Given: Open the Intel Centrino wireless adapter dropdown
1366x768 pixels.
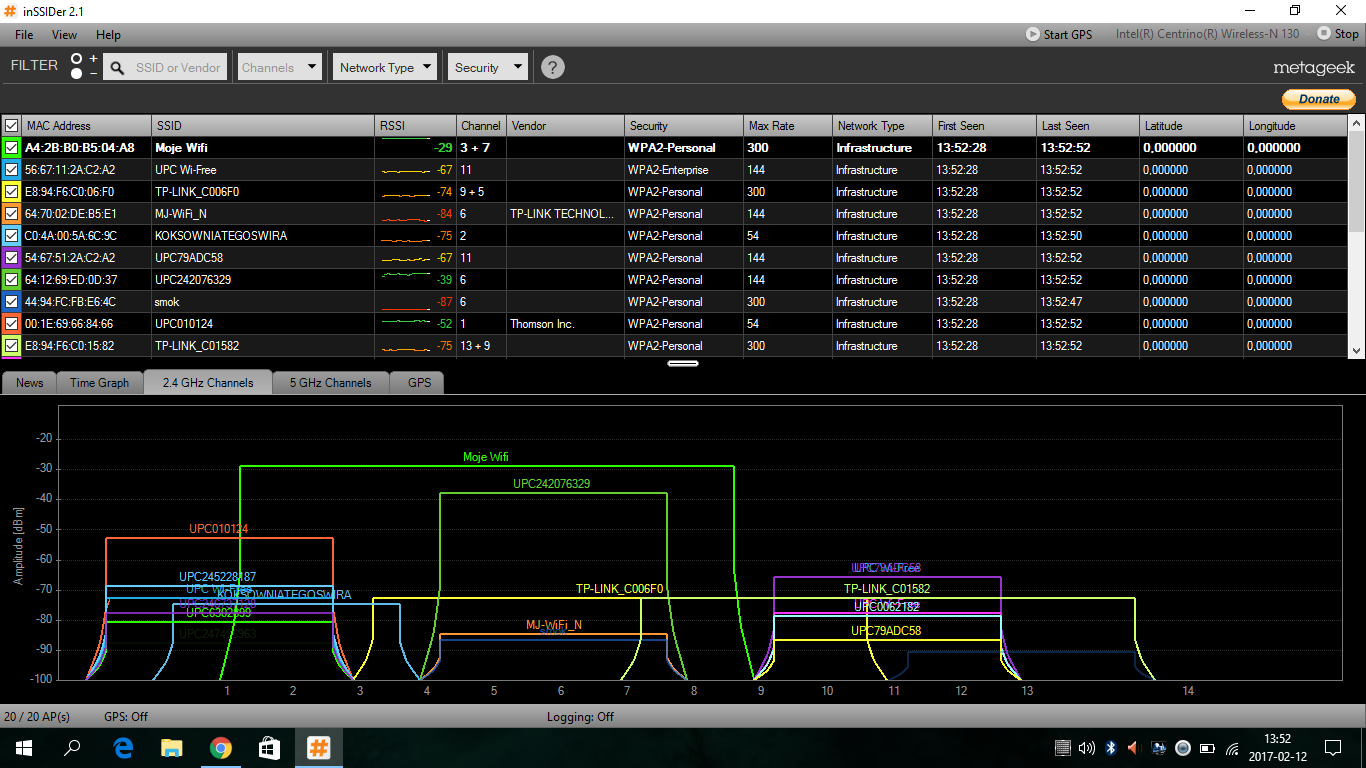Looking at the screenshot, I should (1207, 34).
